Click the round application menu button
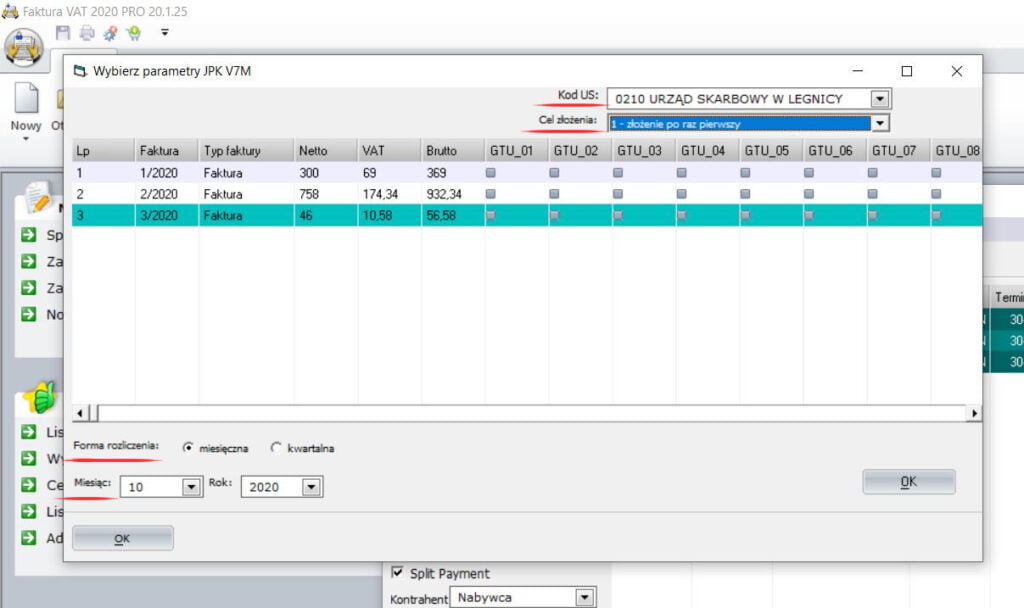Image resolution: width=1024 pixels, height=608 pixels. 24,45
